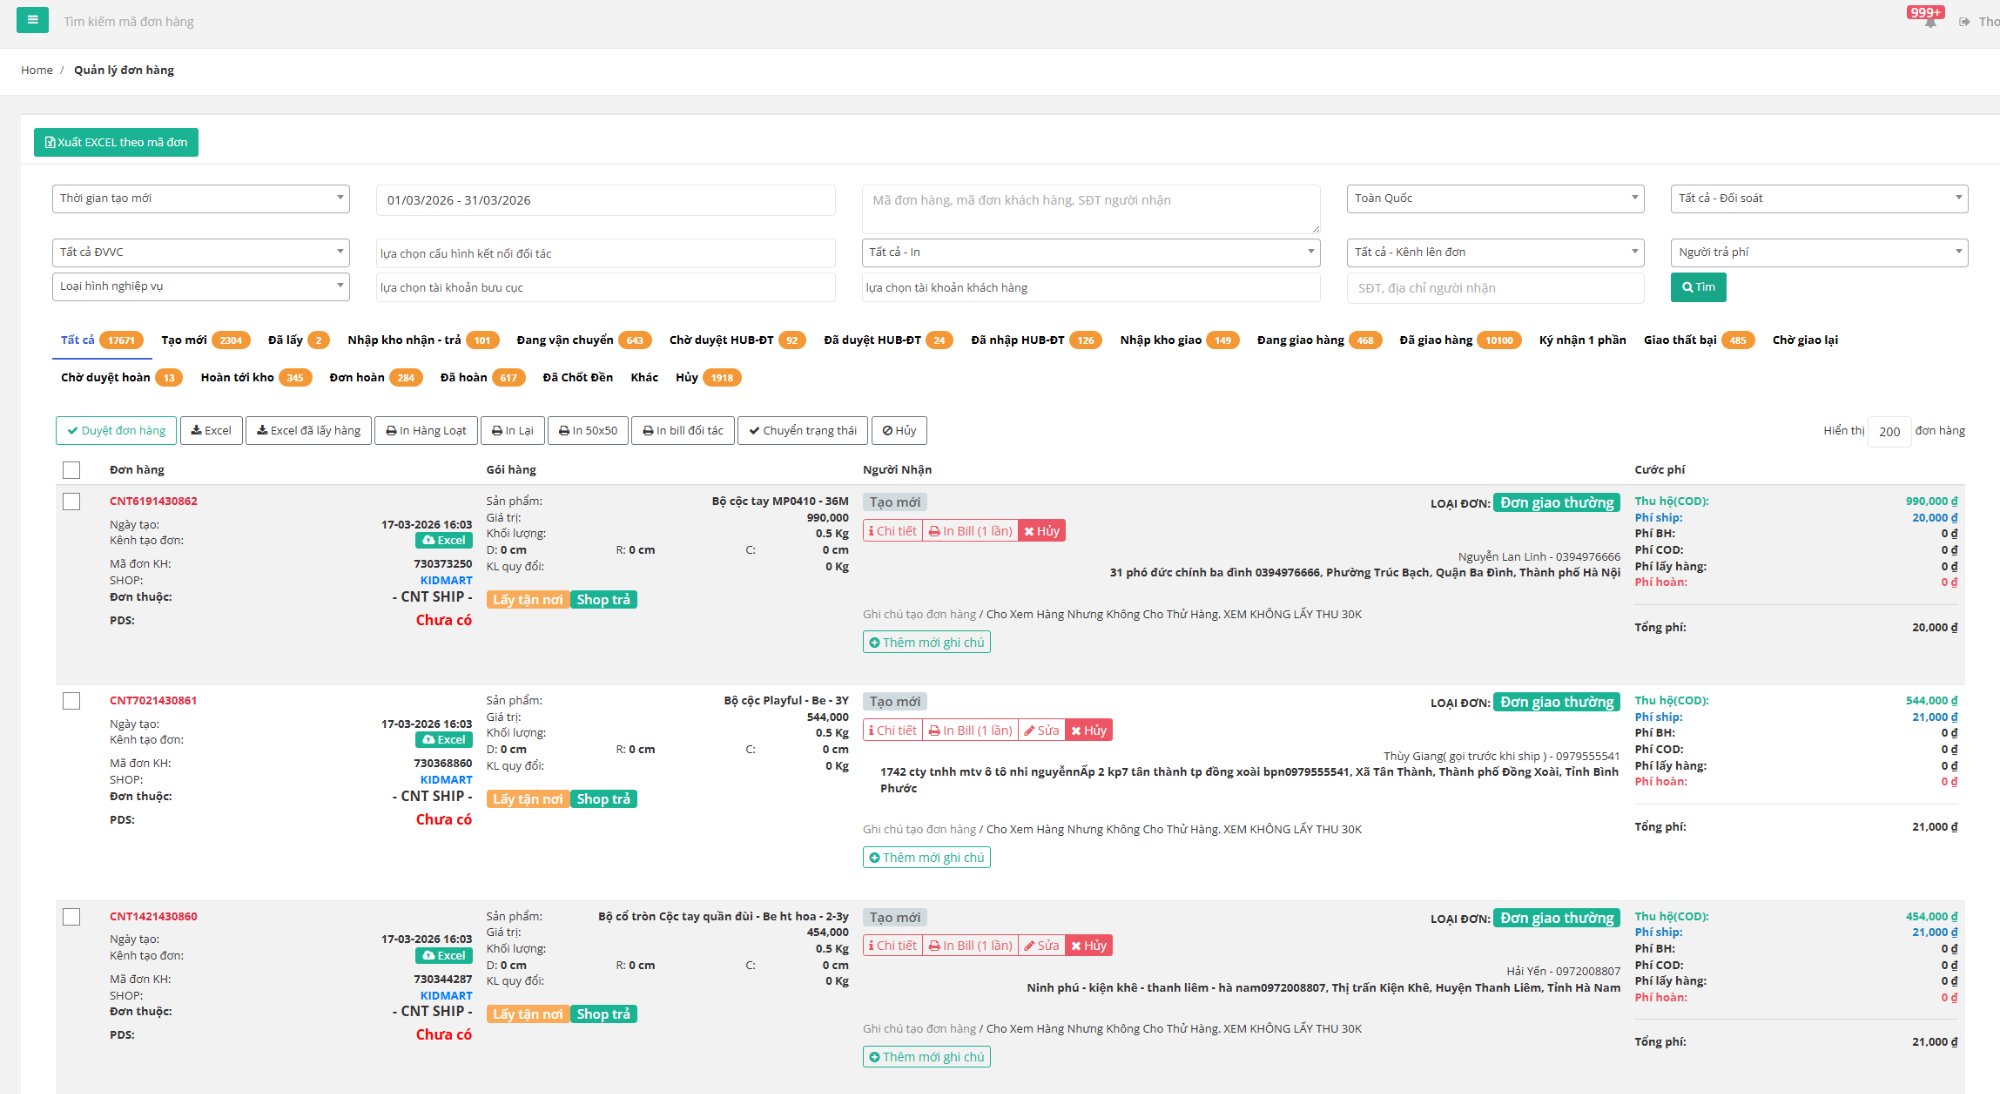Open the Giao thất bại tab
The width and height of the screenshot is (2000, 1094).
[1680, 340]
